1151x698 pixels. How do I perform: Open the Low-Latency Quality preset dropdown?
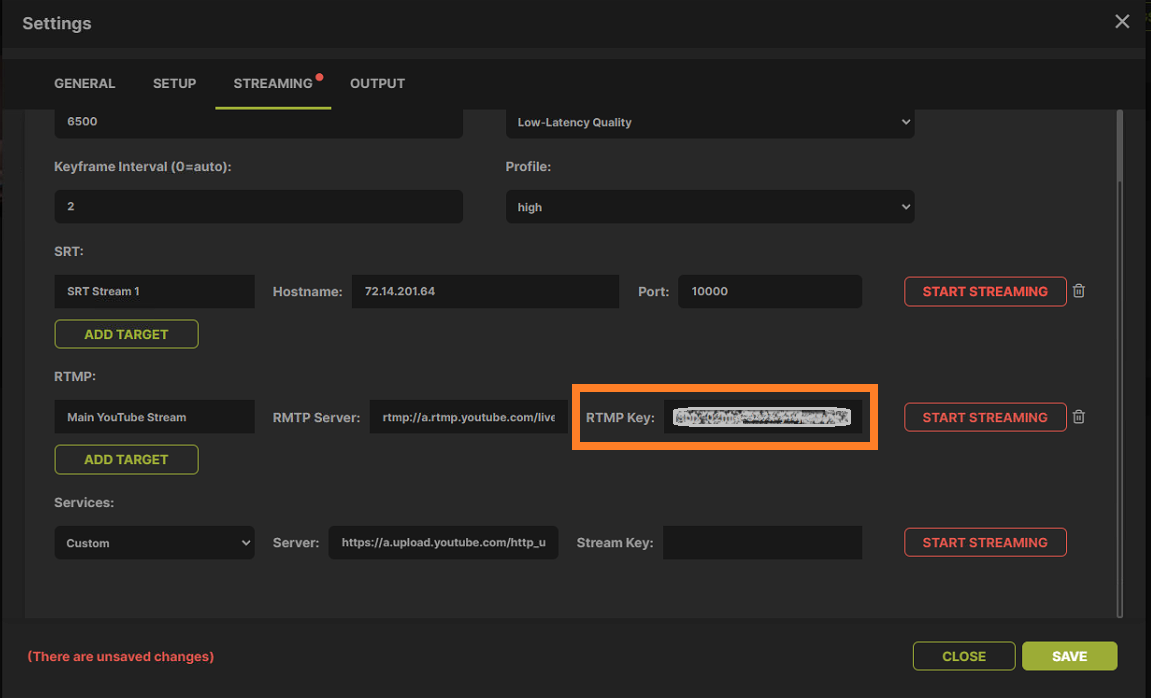[x=710, y=122]
